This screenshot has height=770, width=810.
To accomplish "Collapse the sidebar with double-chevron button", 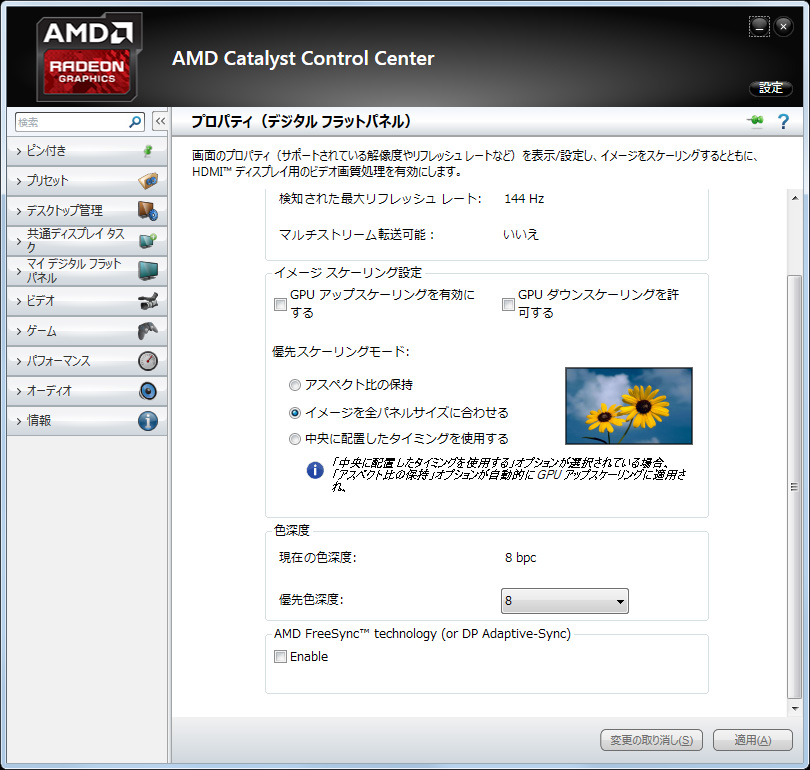I will (160, 121).
